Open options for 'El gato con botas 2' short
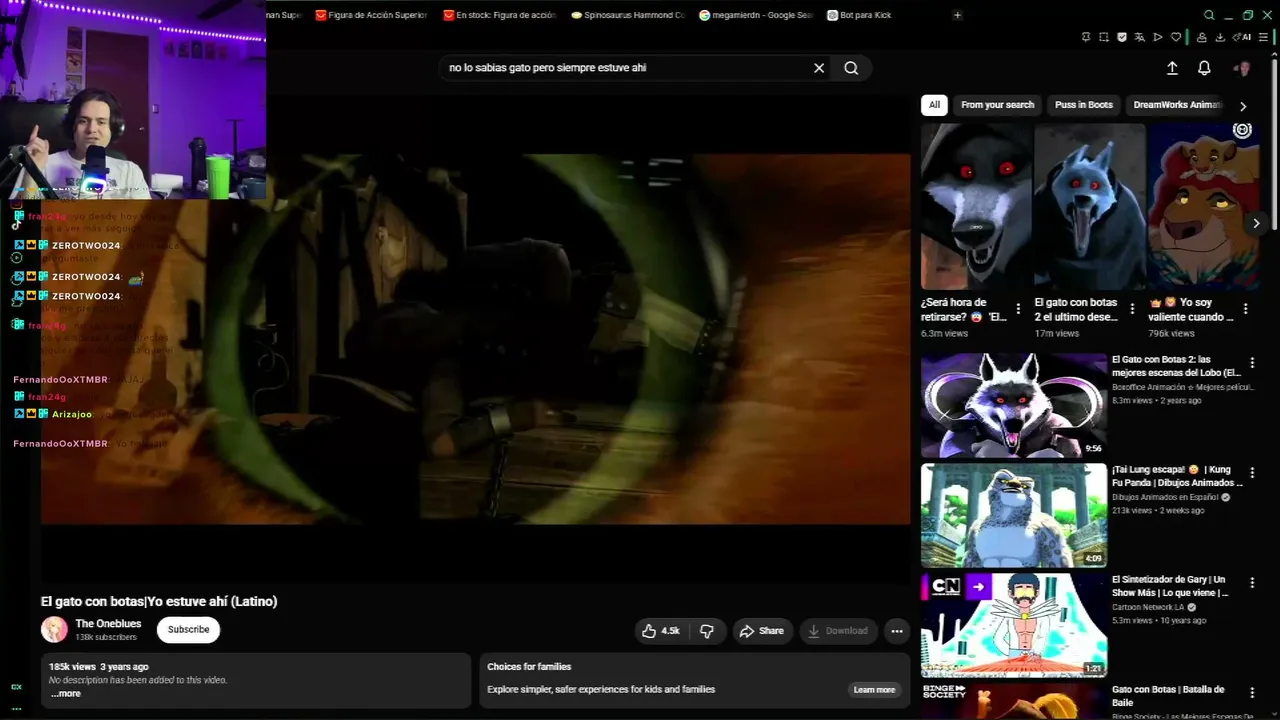1280x720 pixels. (1132, 309)
